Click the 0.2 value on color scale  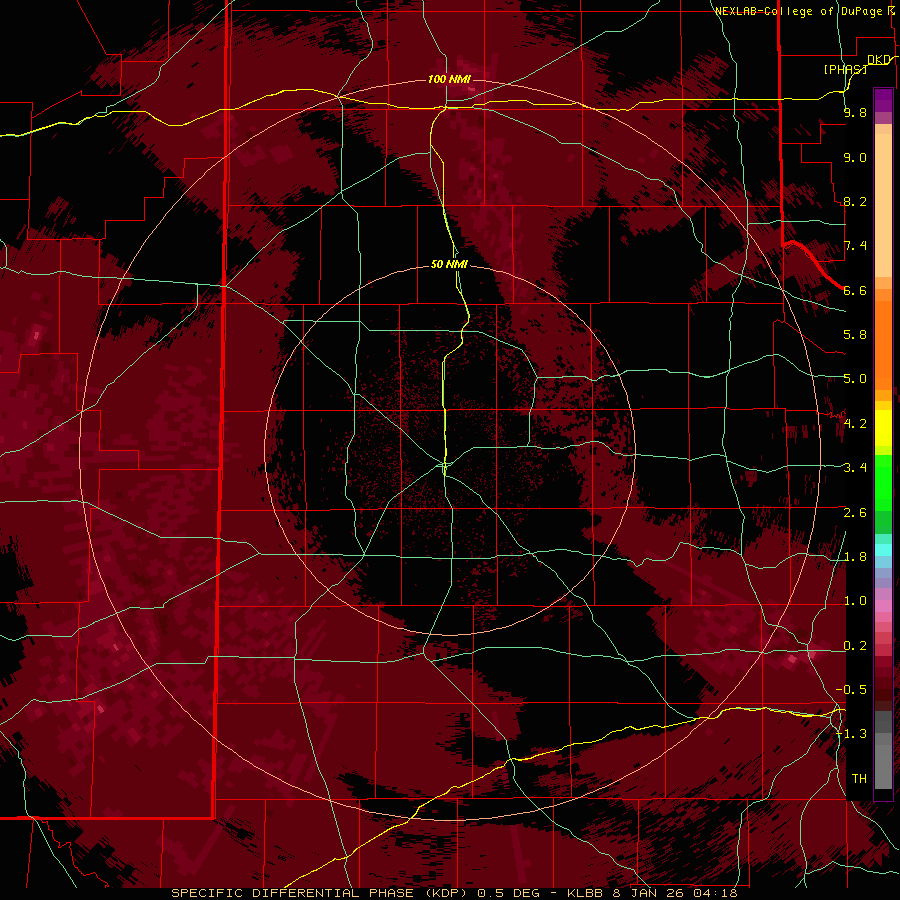tap(855, 646)
